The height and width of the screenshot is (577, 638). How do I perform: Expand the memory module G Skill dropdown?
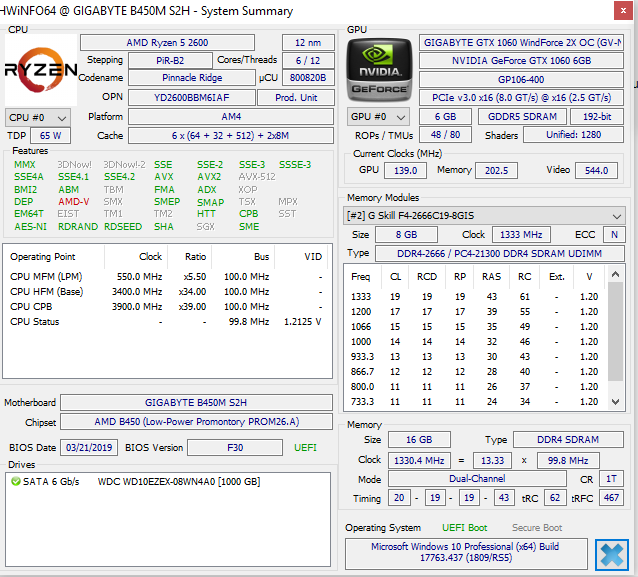pyautogui.click(x=484, y=216)
